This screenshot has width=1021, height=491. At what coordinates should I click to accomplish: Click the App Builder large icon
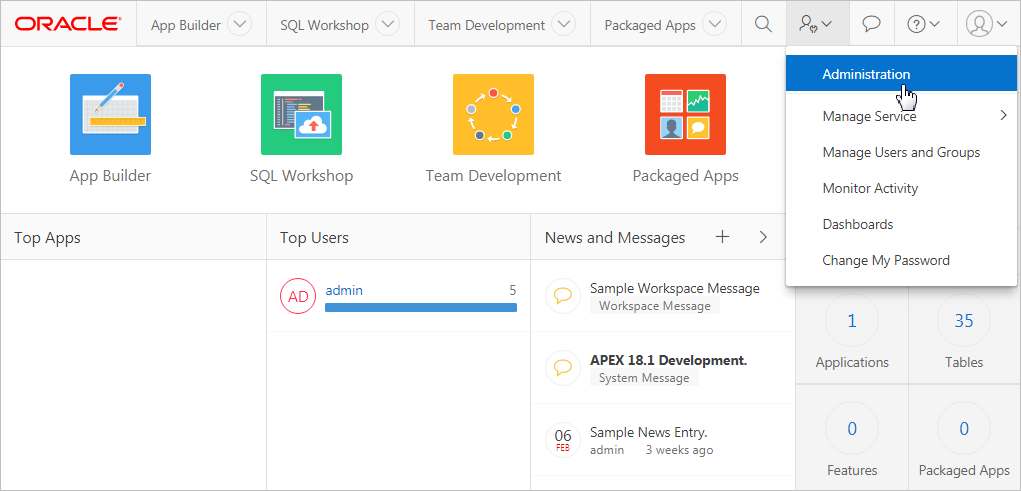coord(110,114)
